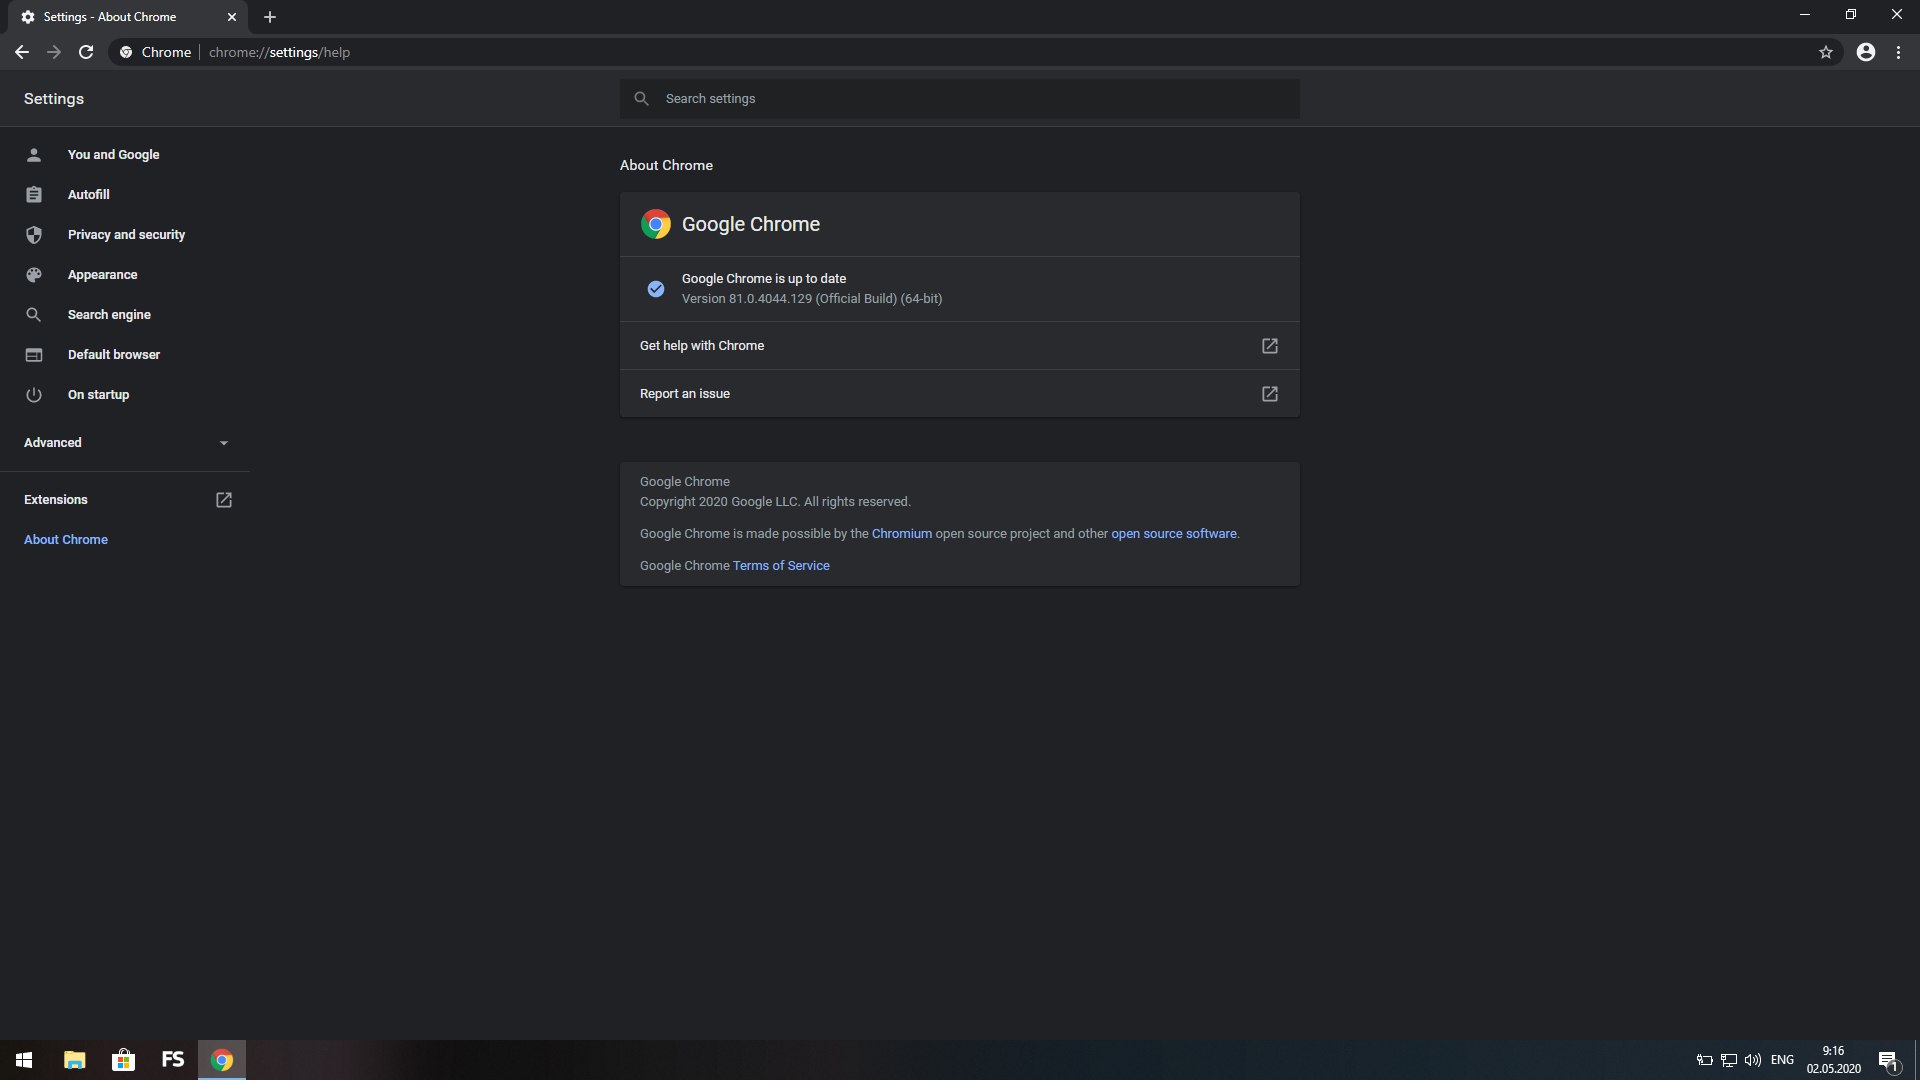This screenshot has width=1920, height=1080.
Task: Open a new tab with the plus button
Action: click(270, 17)
